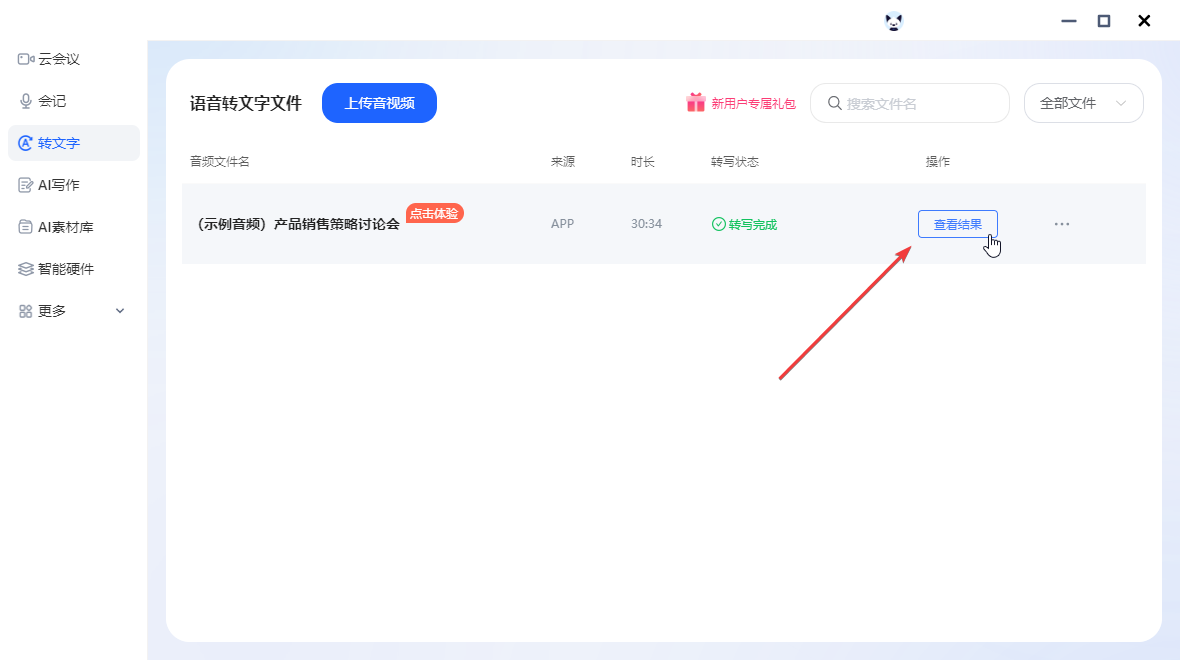Image resolution: width=1180 pixels, height=660 pixels.
Task: Open the (示例音频) 产品销售策略讨论会 file
Action: pos(296,224)
